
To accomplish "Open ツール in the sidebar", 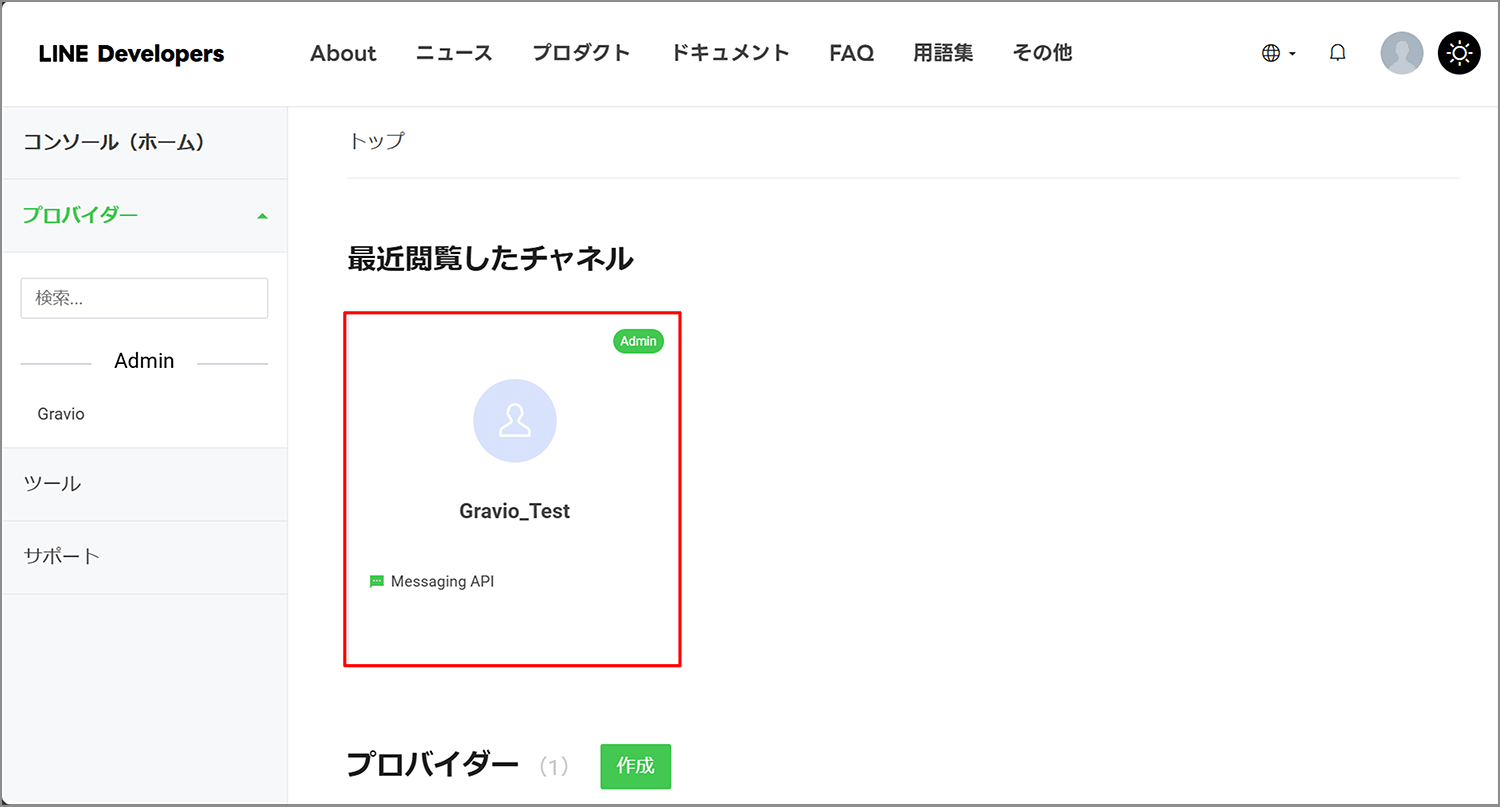I will tap(144, 484).
